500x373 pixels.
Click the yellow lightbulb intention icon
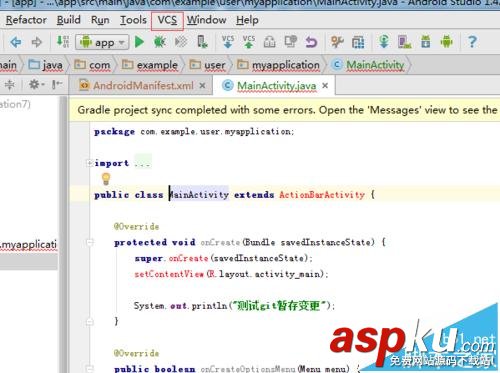[x=106, y=179]
